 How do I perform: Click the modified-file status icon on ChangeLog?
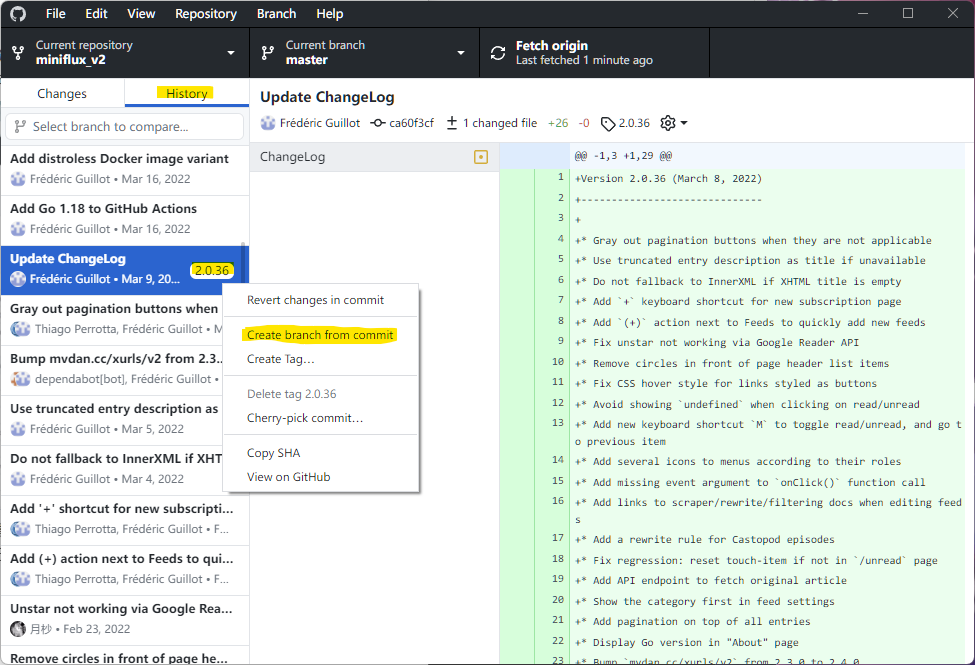481,157
